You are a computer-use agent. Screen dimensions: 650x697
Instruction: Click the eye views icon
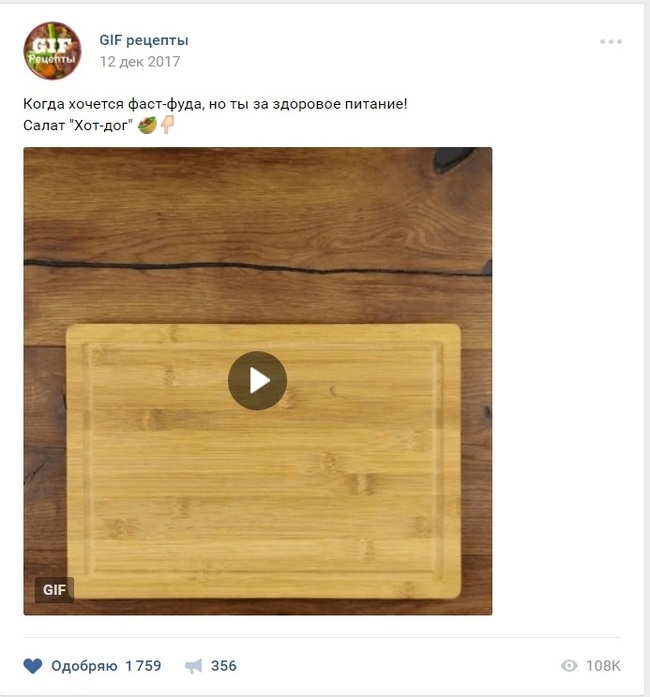click(x=570, y=666)
